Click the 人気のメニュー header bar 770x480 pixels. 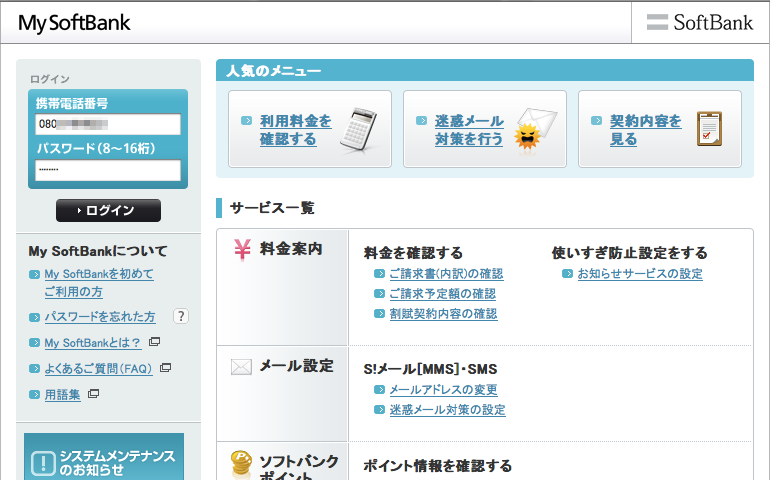pyautogui.click(x=485, y=70)
